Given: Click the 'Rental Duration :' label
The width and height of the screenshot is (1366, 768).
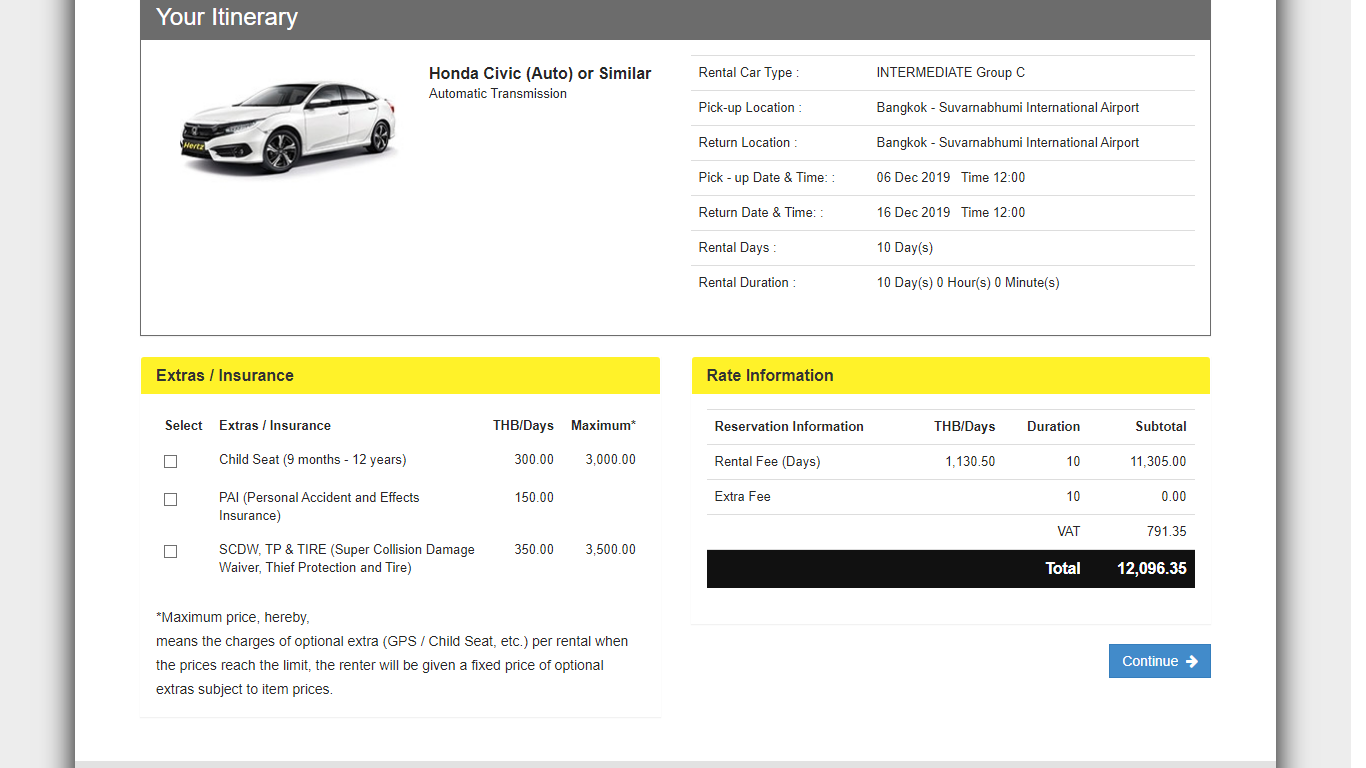Looking at the screenshot, I should coord(747,282).
